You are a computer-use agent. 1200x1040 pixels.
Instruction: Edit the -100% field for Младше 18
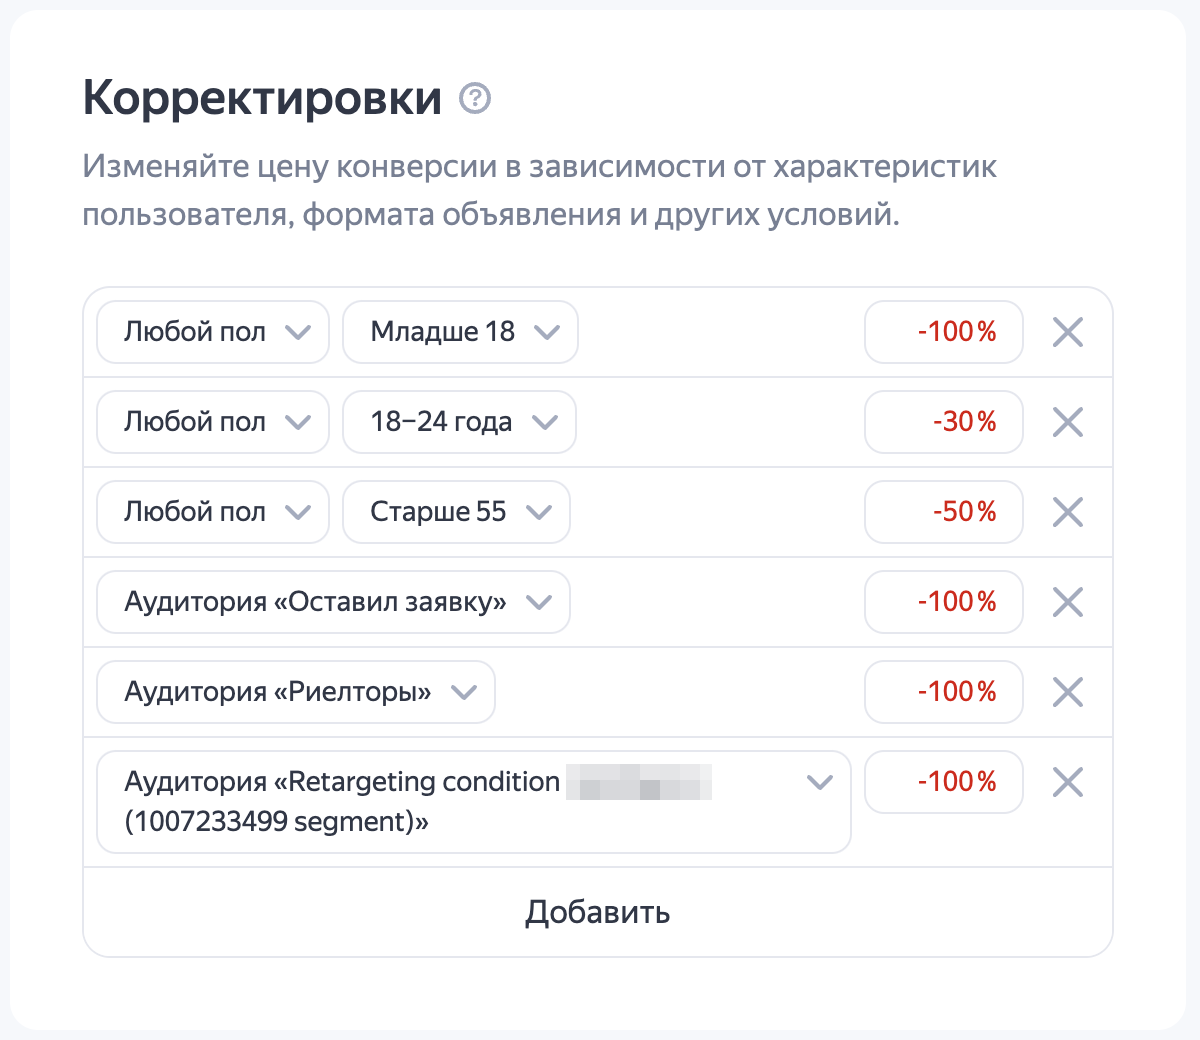pos(944,332)
